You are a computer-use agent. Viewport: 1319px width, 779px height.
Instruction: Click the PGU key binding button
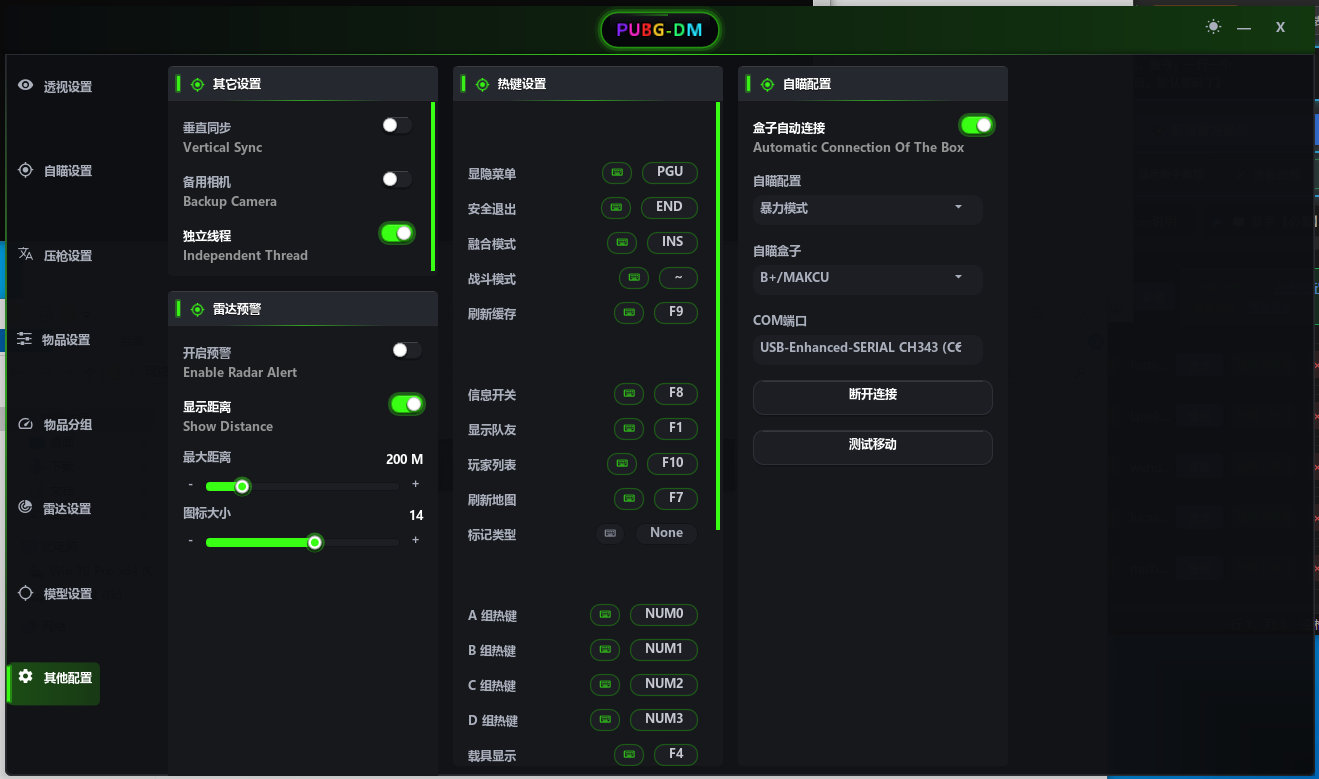[x=670, y=172]
